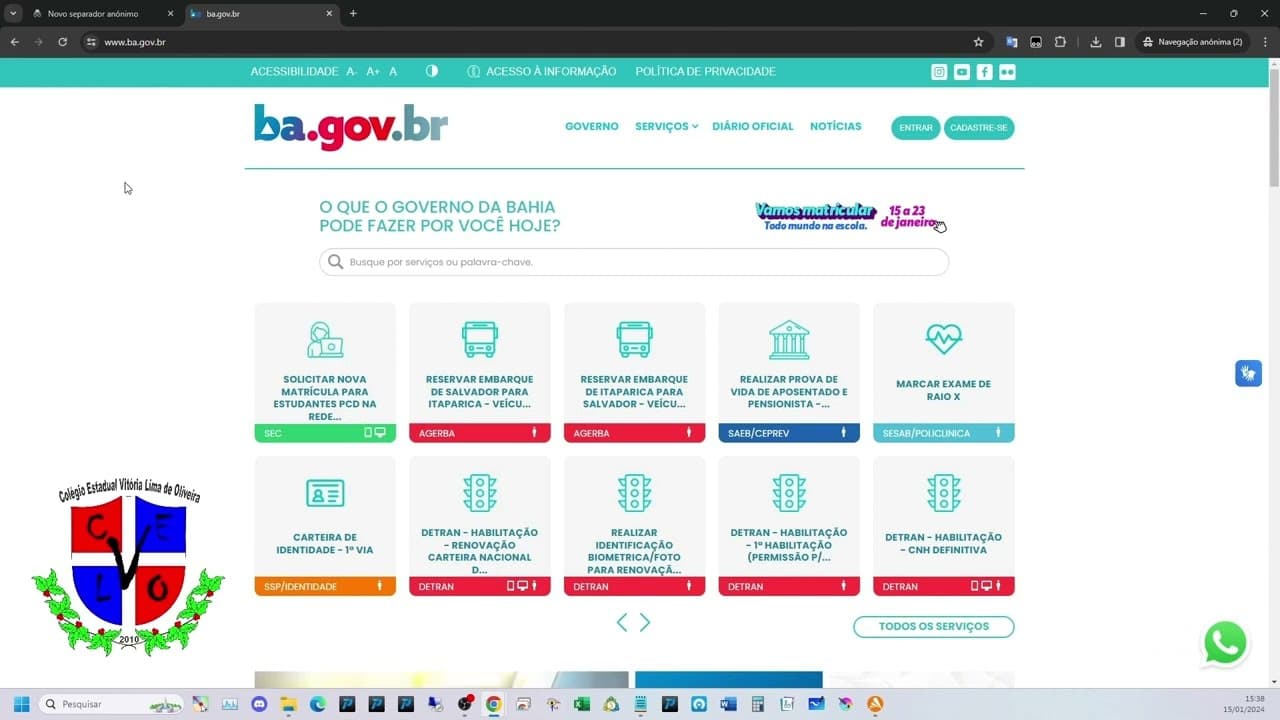
Task: Open the browser downloads icon
Action: click(1096, 42)
